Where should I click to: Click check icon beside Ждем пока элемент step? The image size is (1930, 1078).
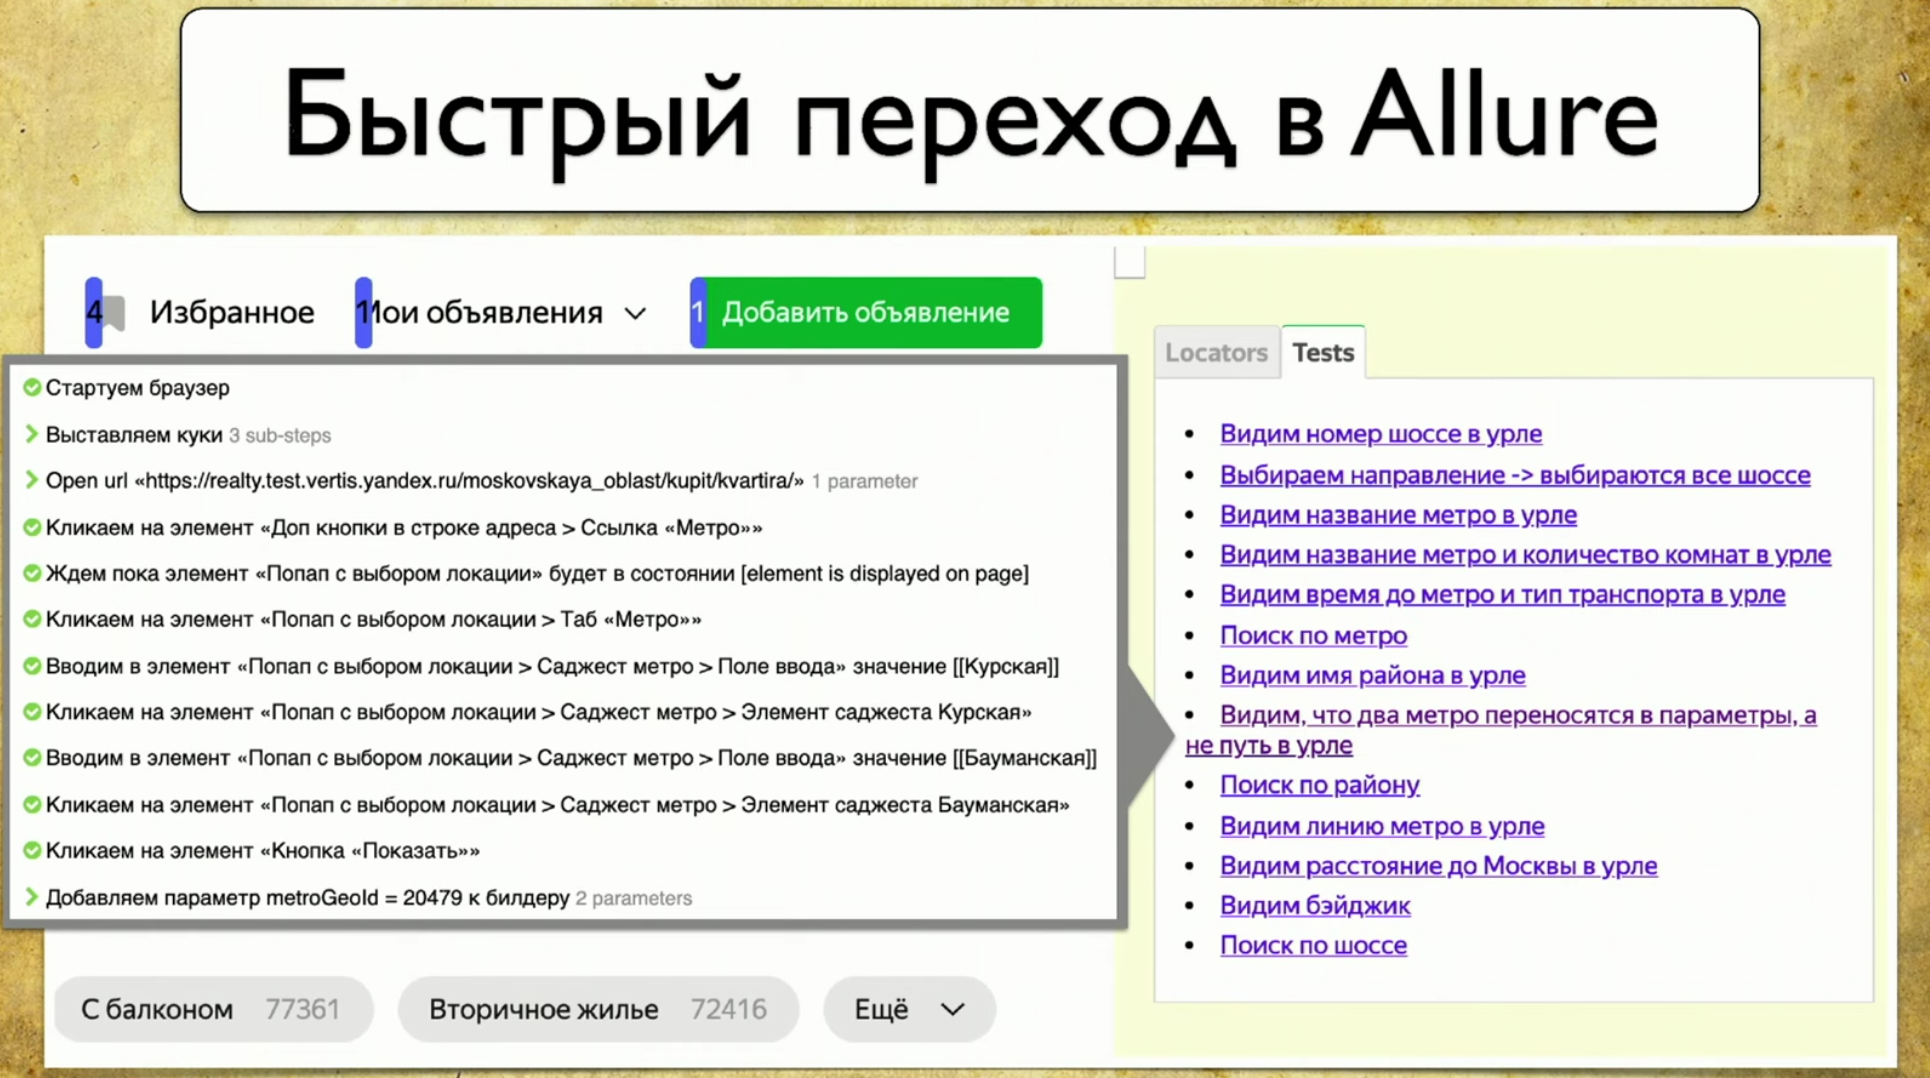click(x=32, y=573)
